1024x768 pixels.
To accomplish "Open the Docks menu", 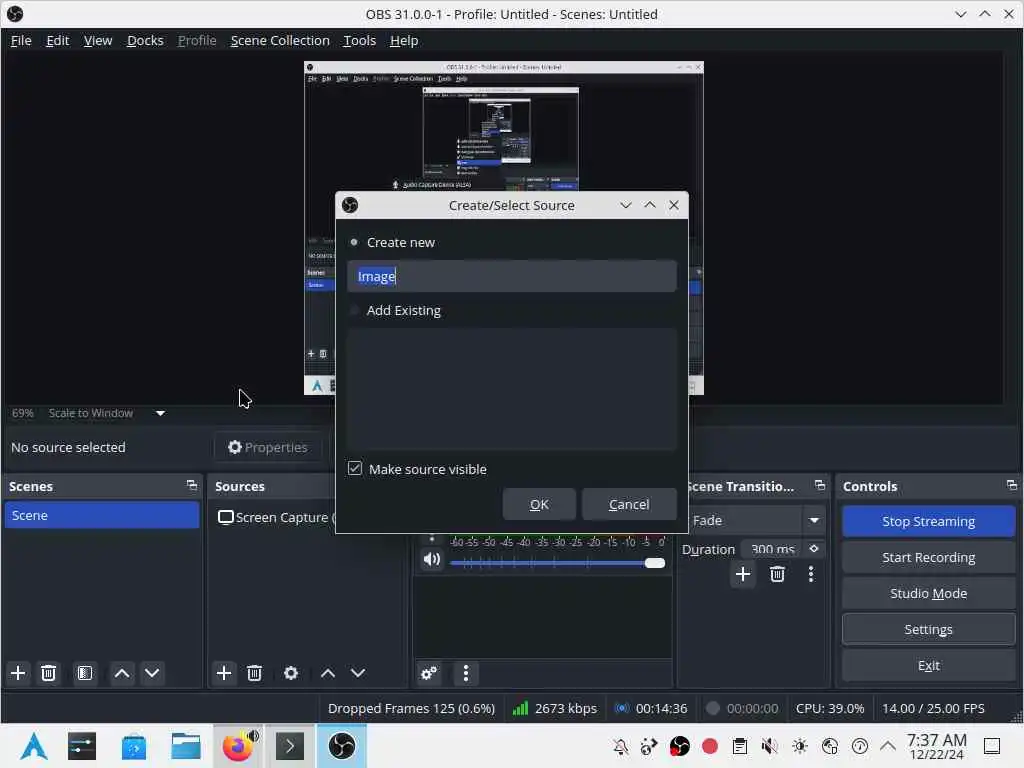I will coord(145,40).
